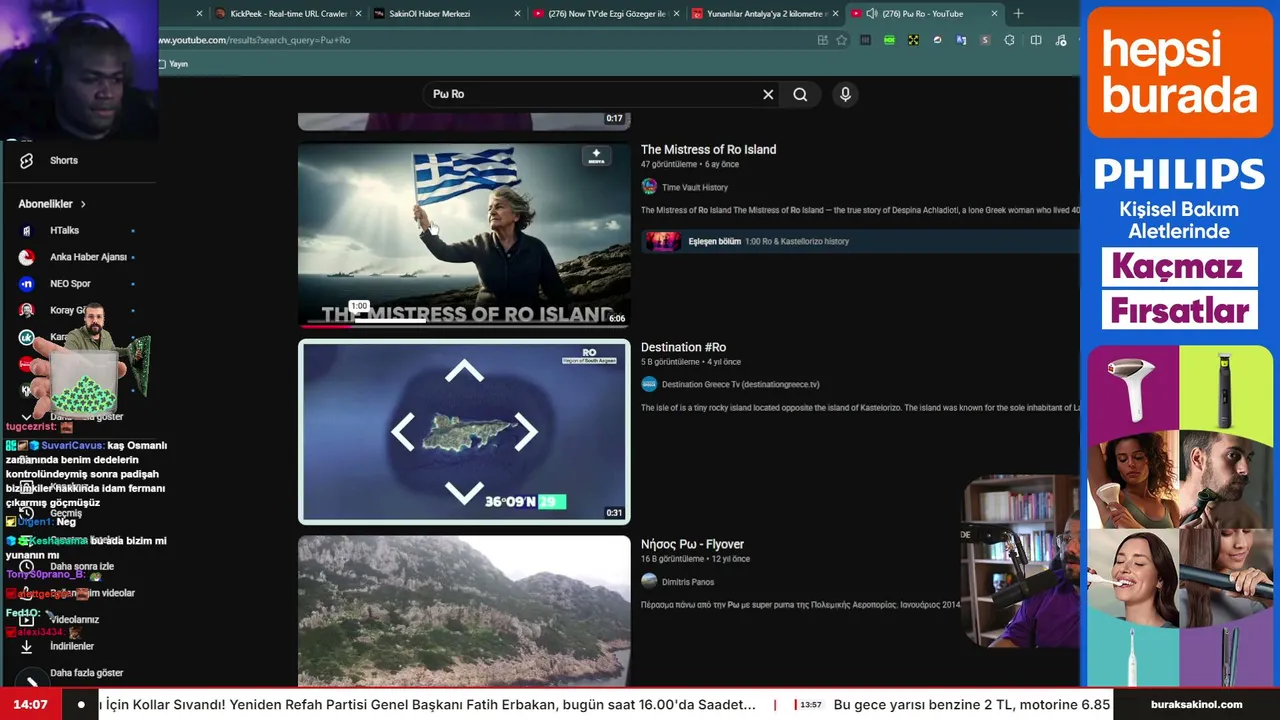Visit the Time Vault History channel name
The image size is (1280, 720).
695,187
